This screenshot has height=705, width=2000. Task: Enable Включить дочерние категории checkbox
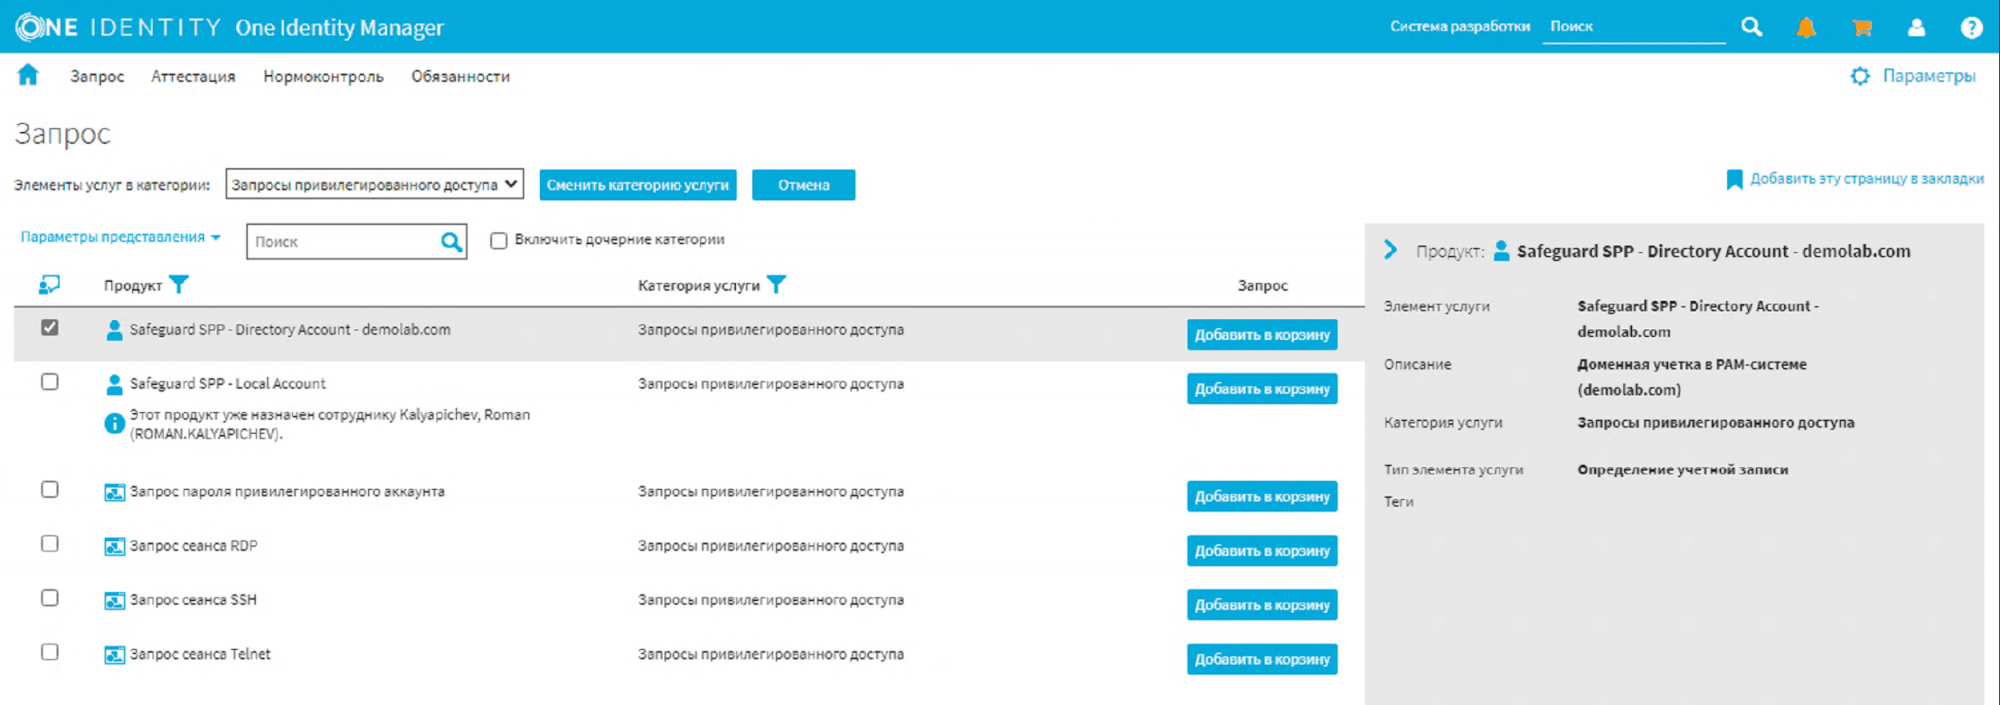(498, 240)
